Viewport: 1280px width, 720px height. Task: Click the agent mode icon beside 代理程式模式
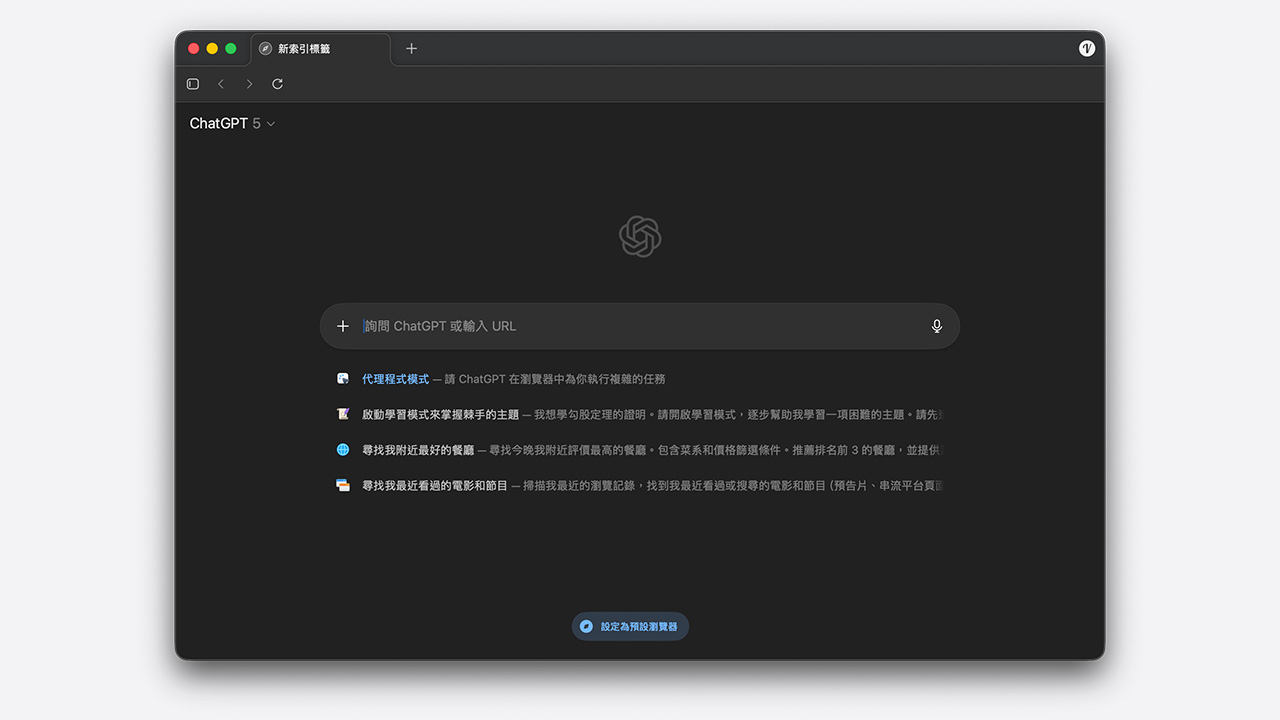point(343,379)
